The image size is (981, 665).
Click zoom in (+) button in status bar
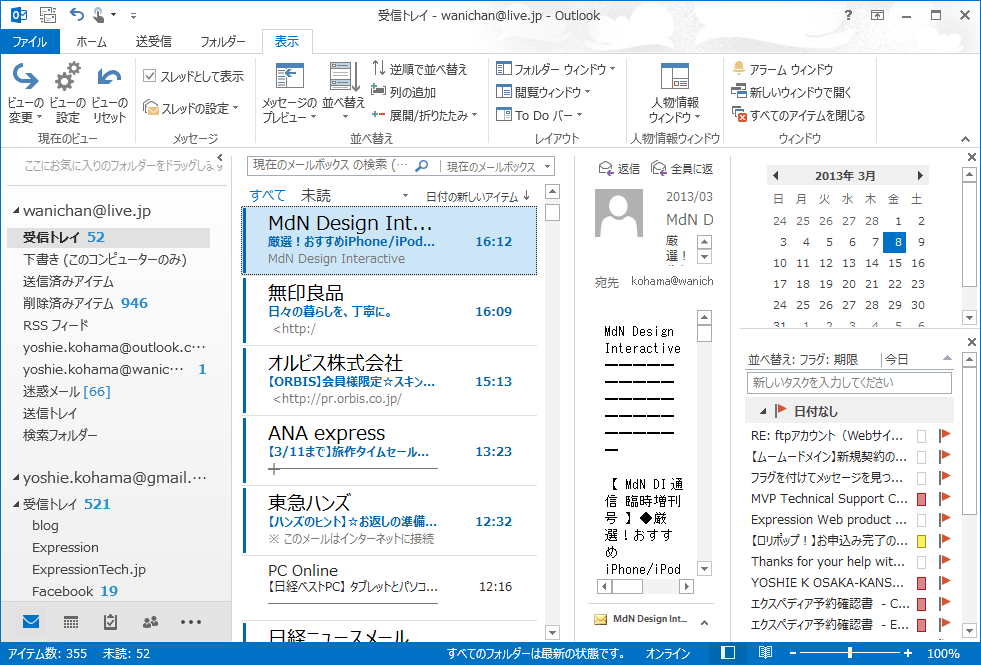(x=908, y=653)
